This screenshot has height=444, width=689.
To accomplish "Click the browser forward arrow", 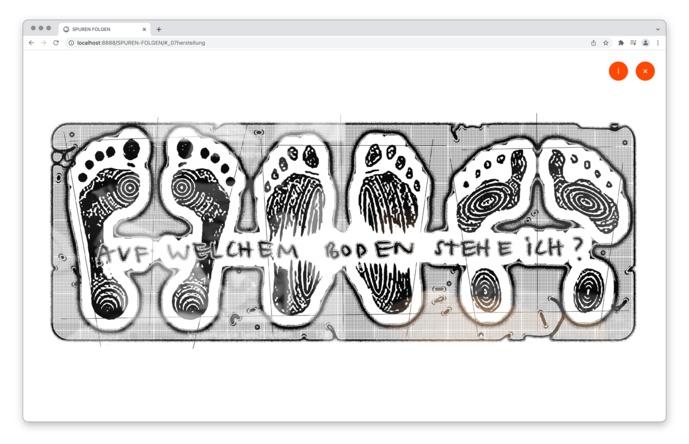I will click(44, 43).
